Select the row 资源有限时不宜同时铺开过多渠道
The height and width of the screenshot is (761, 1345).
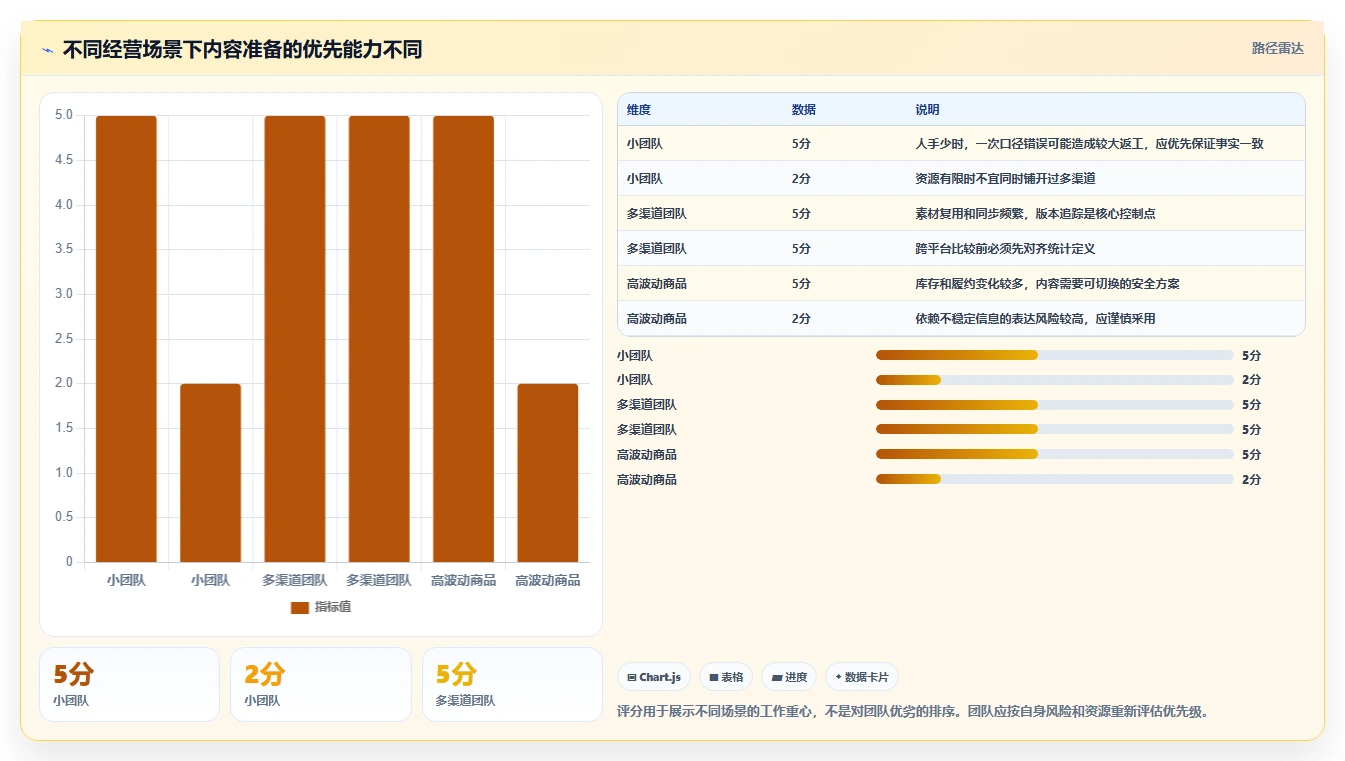pyautogui.click(x=961, y=178)
